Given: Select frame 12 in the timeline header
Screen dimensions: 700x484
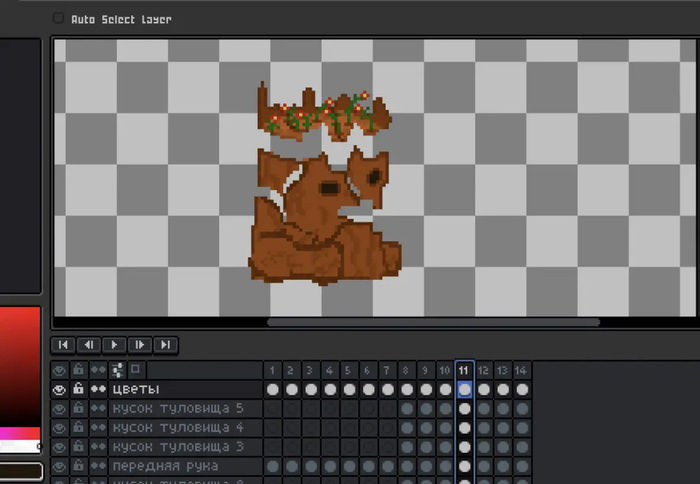Looking at the screenshot, I should click(483, 371).
